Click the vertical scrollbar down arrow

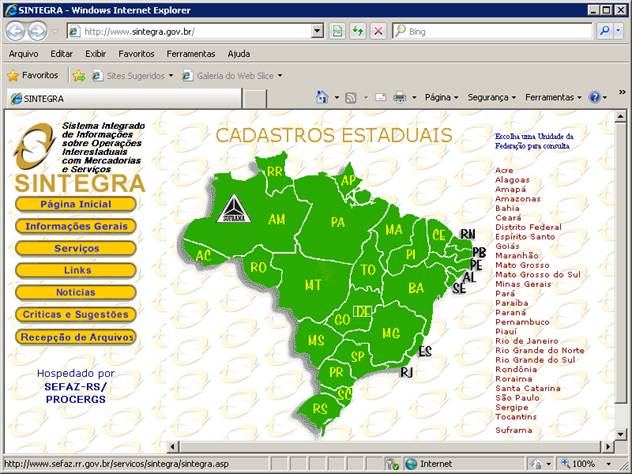pos(620,434)
